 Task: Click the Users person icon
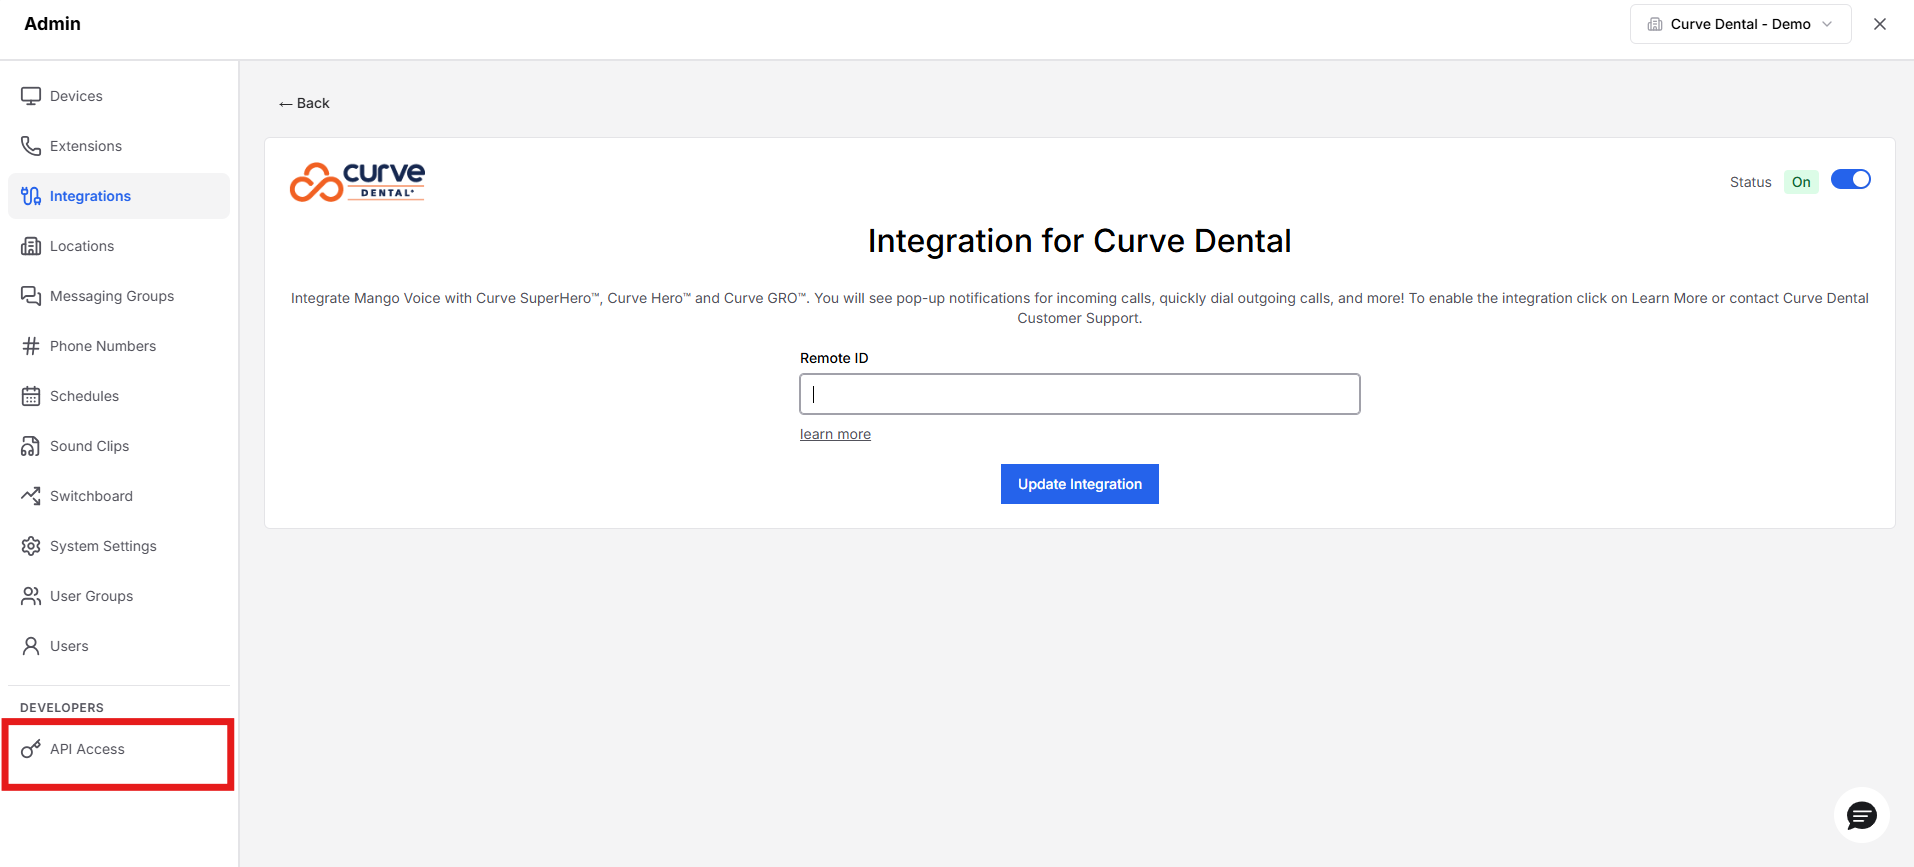tap(31, 646)
